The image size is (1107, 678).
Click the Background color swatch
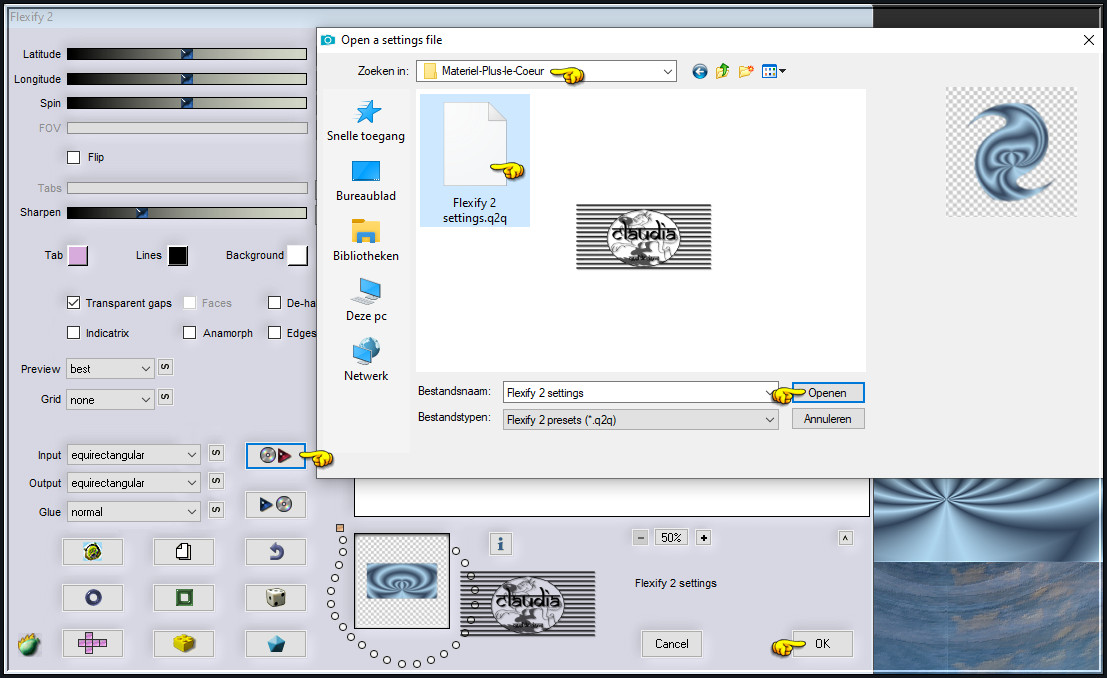[x=298, y=256]
